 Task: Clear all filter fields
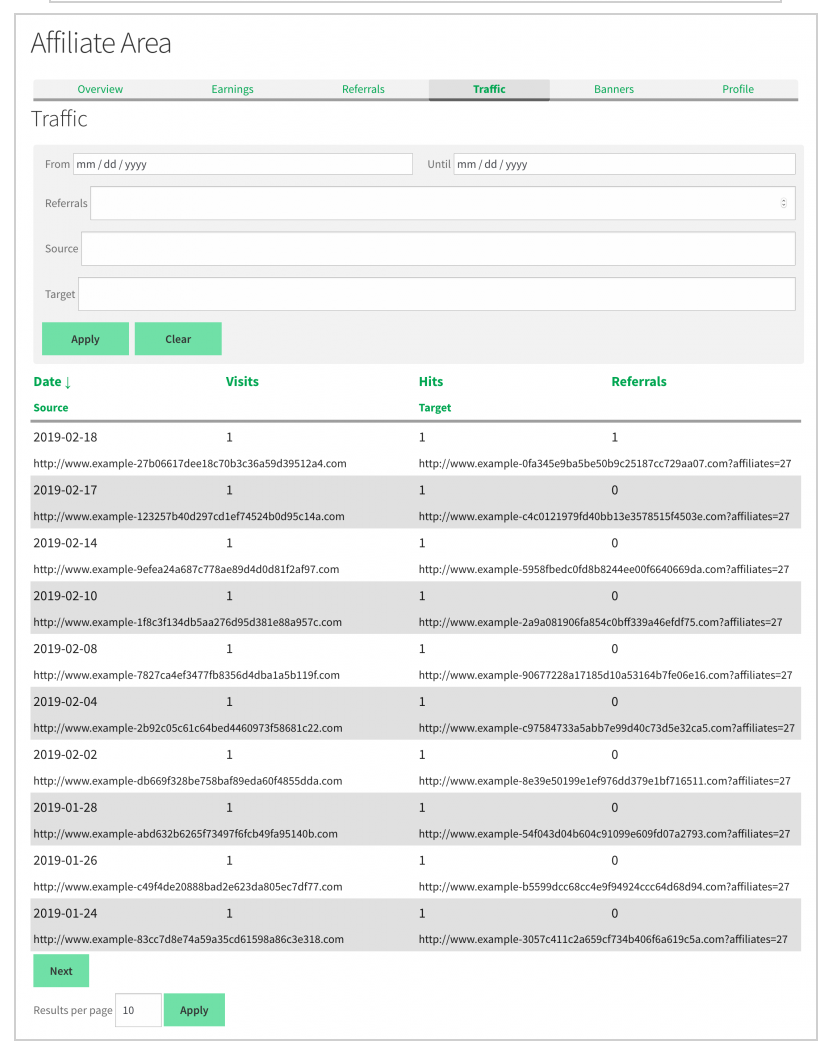pyautogui.click(x=178, y=338)
